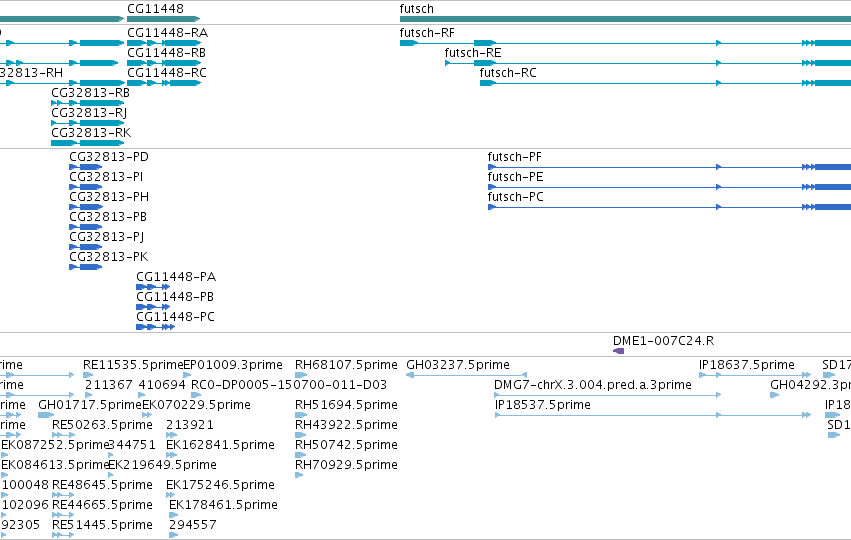Select the EK162841.5prime EST label
This screenshot has width=851, height=540.
(220, 445)
